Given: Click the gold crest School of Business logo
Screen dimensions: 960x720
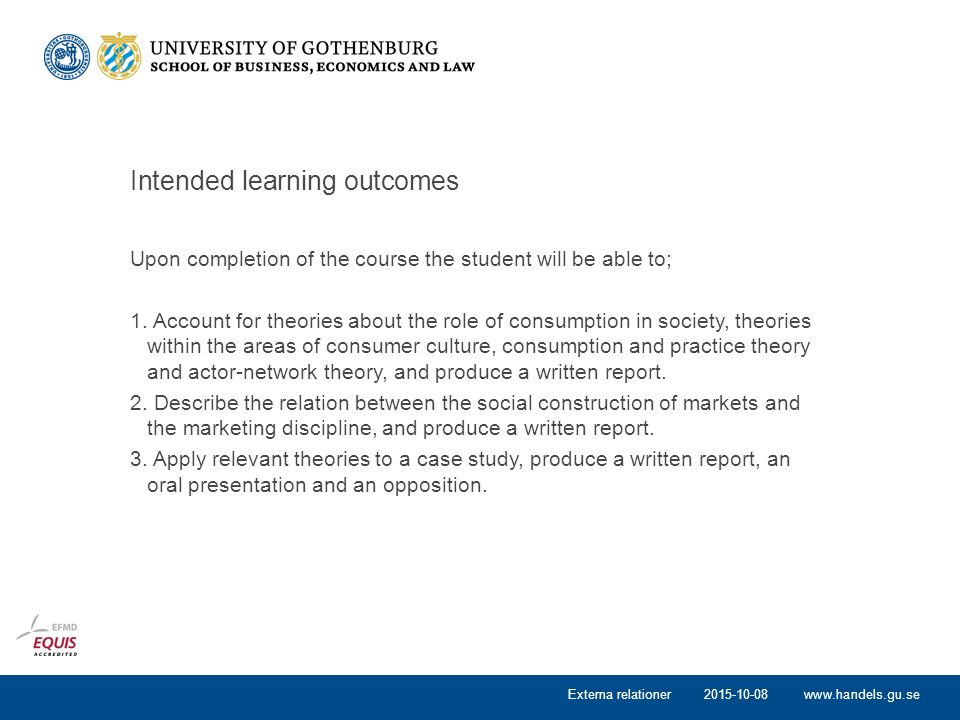Looking at the screenshot, I should pyautogui.click(x=119, y=56).
